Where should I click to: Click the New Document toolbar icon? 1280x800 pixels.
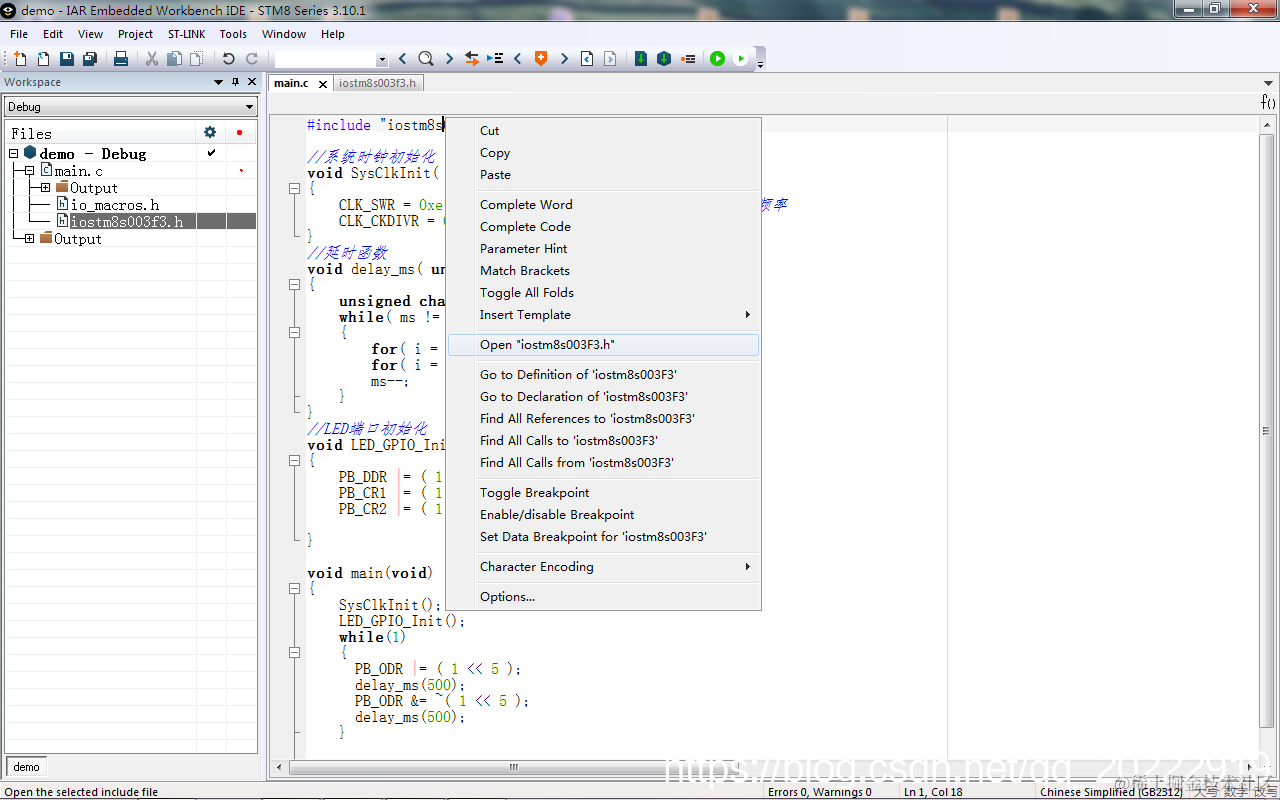tap(20, 59)
